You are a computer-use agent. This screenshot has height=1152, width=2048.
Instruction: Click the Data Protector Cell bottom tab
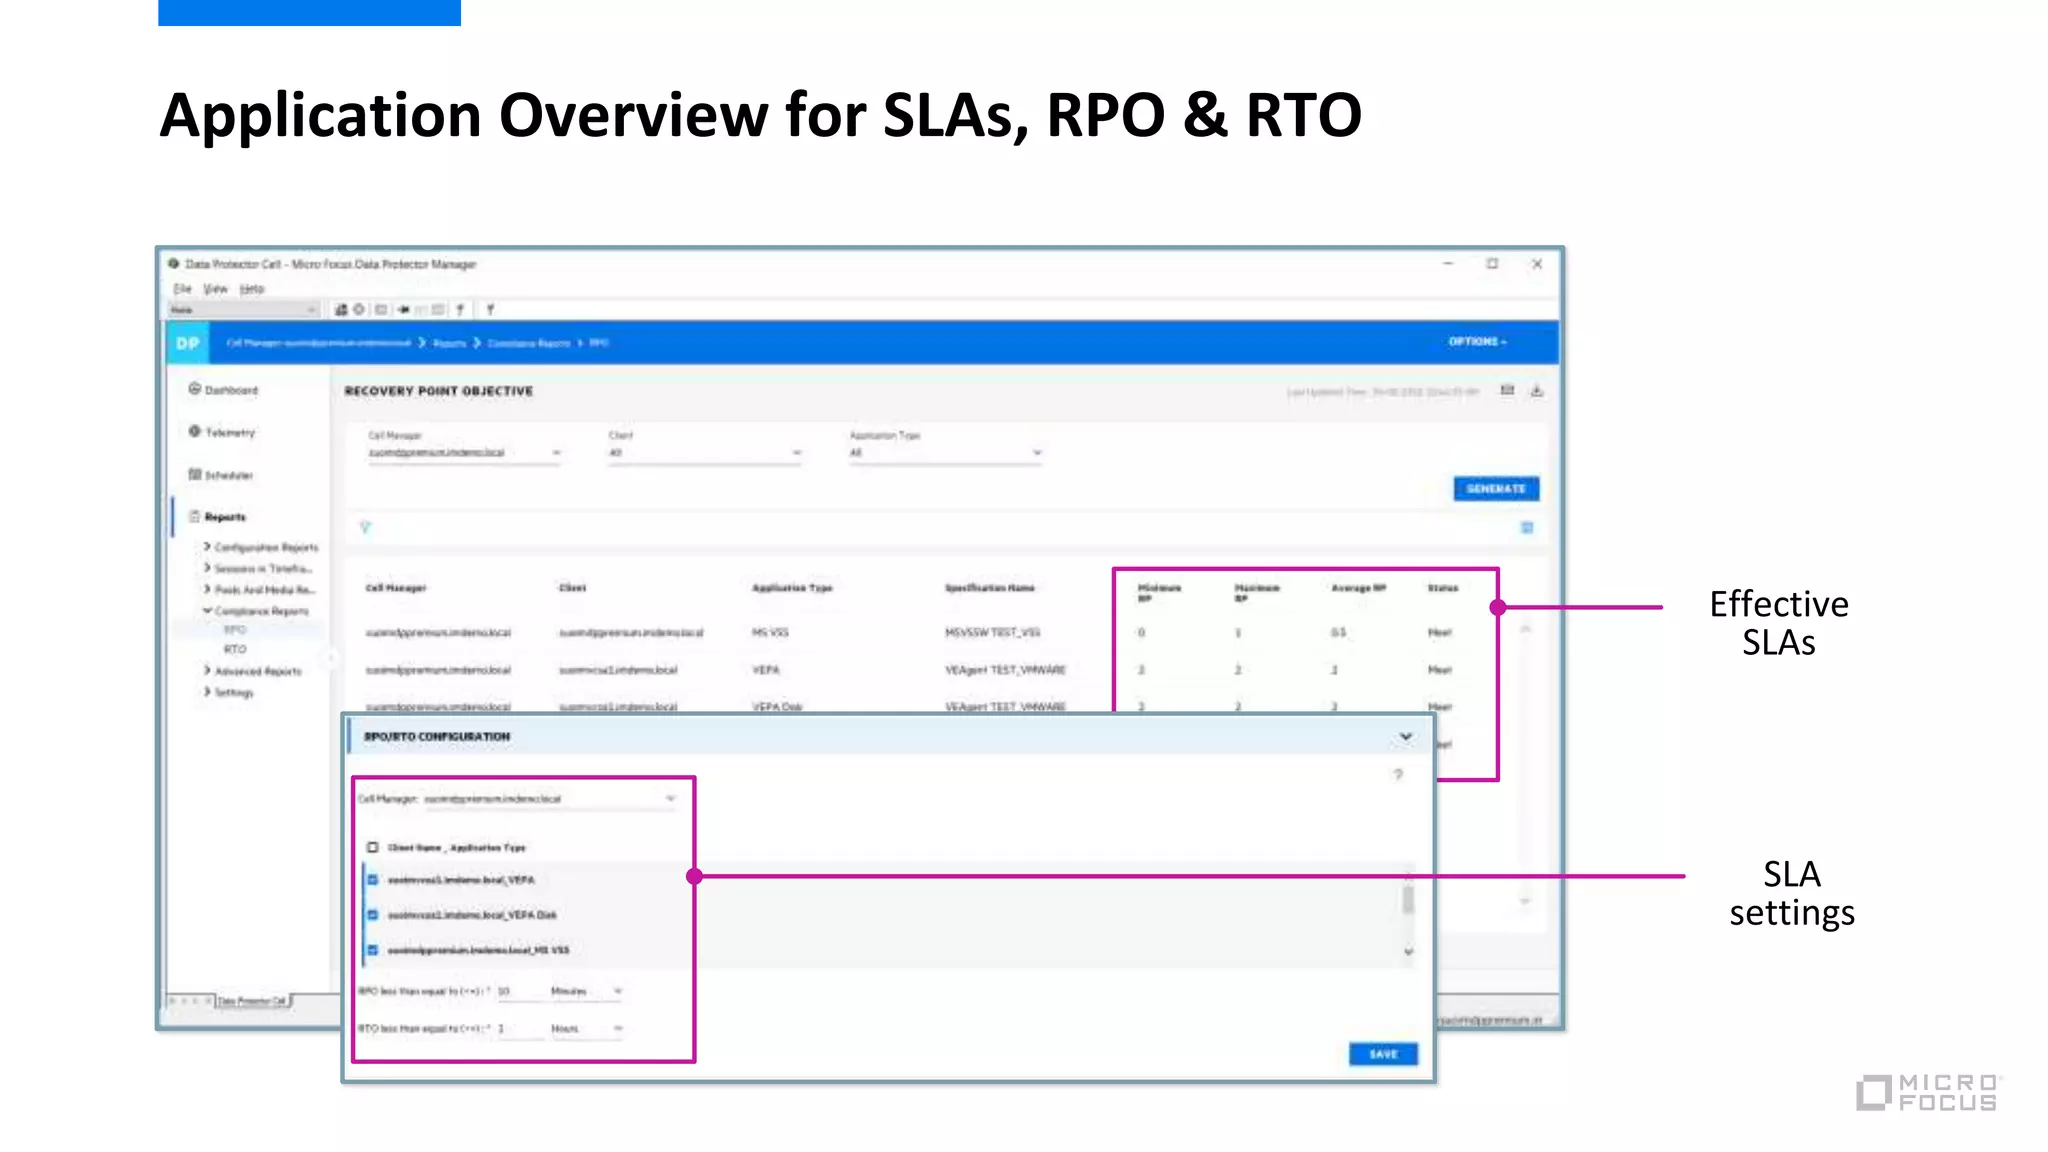click(253, 1000)
